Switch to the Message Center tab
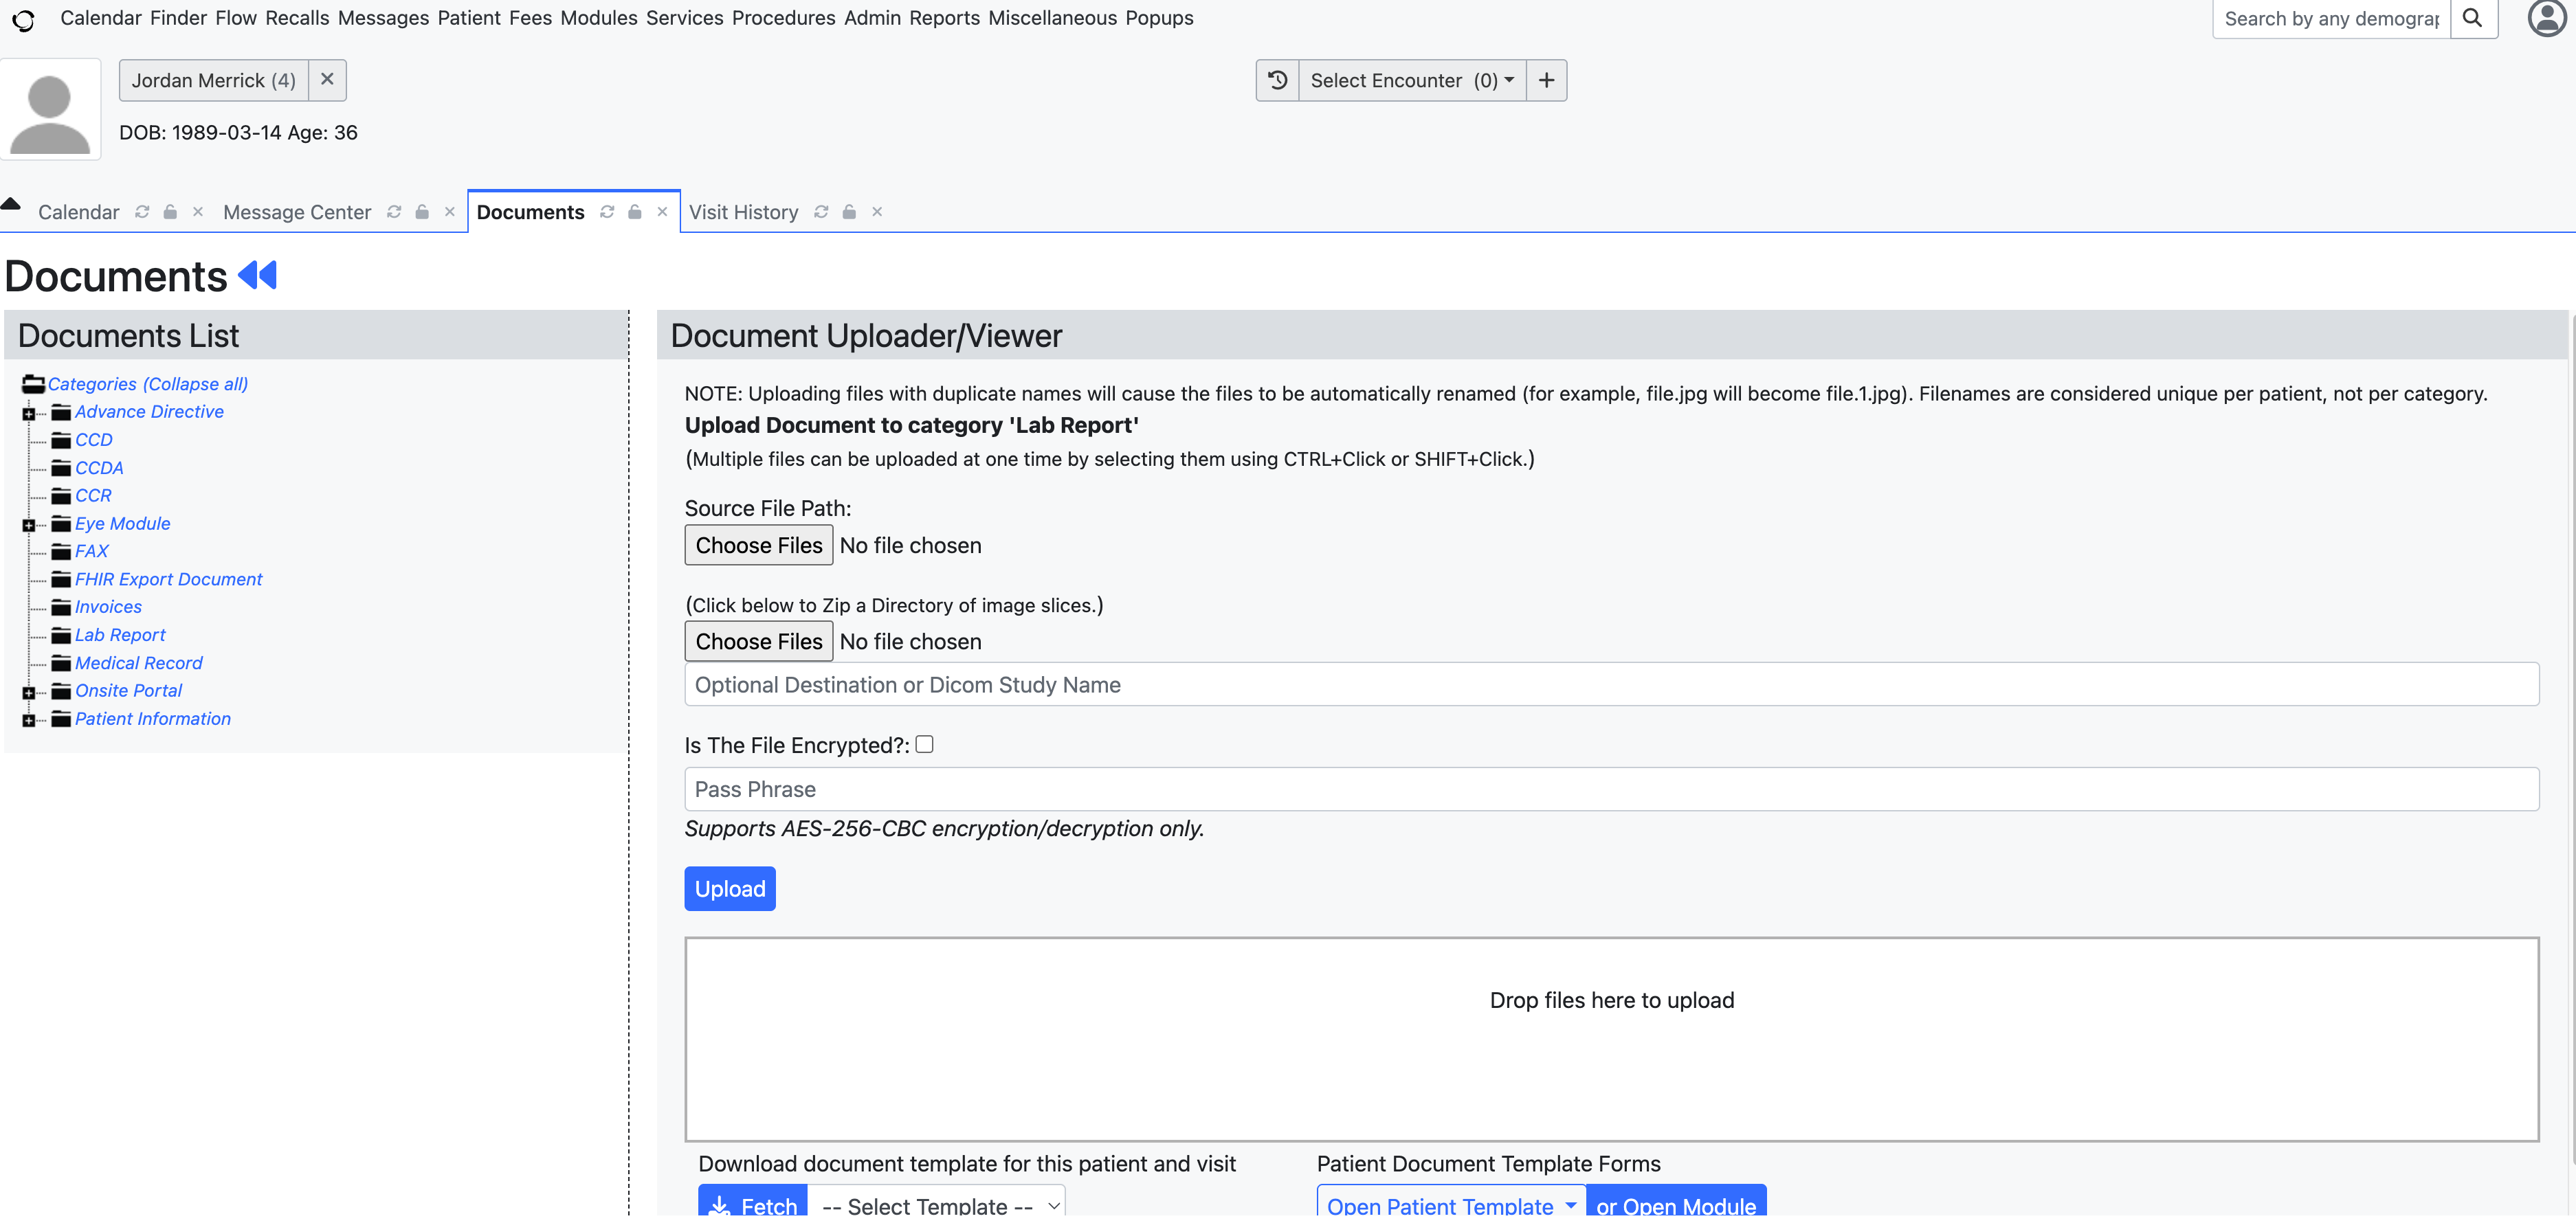Viewport: 2576px width, 1223px height. click(x=297, y=212)
